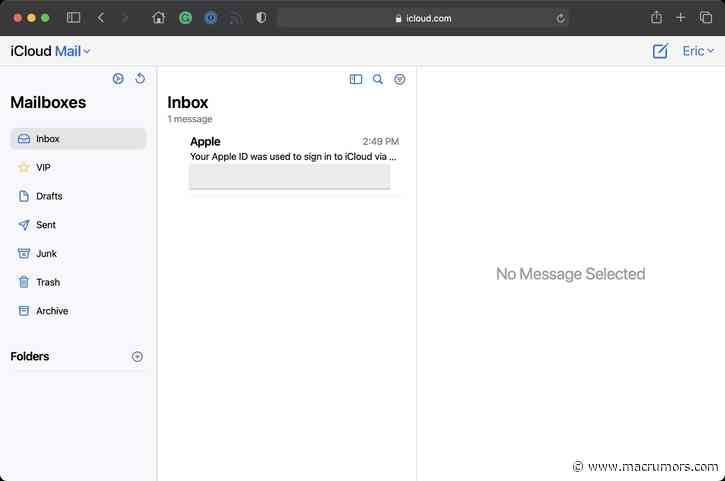
Task: Click the green Grammarly extension icon
Action: click(x=185, y=18)
